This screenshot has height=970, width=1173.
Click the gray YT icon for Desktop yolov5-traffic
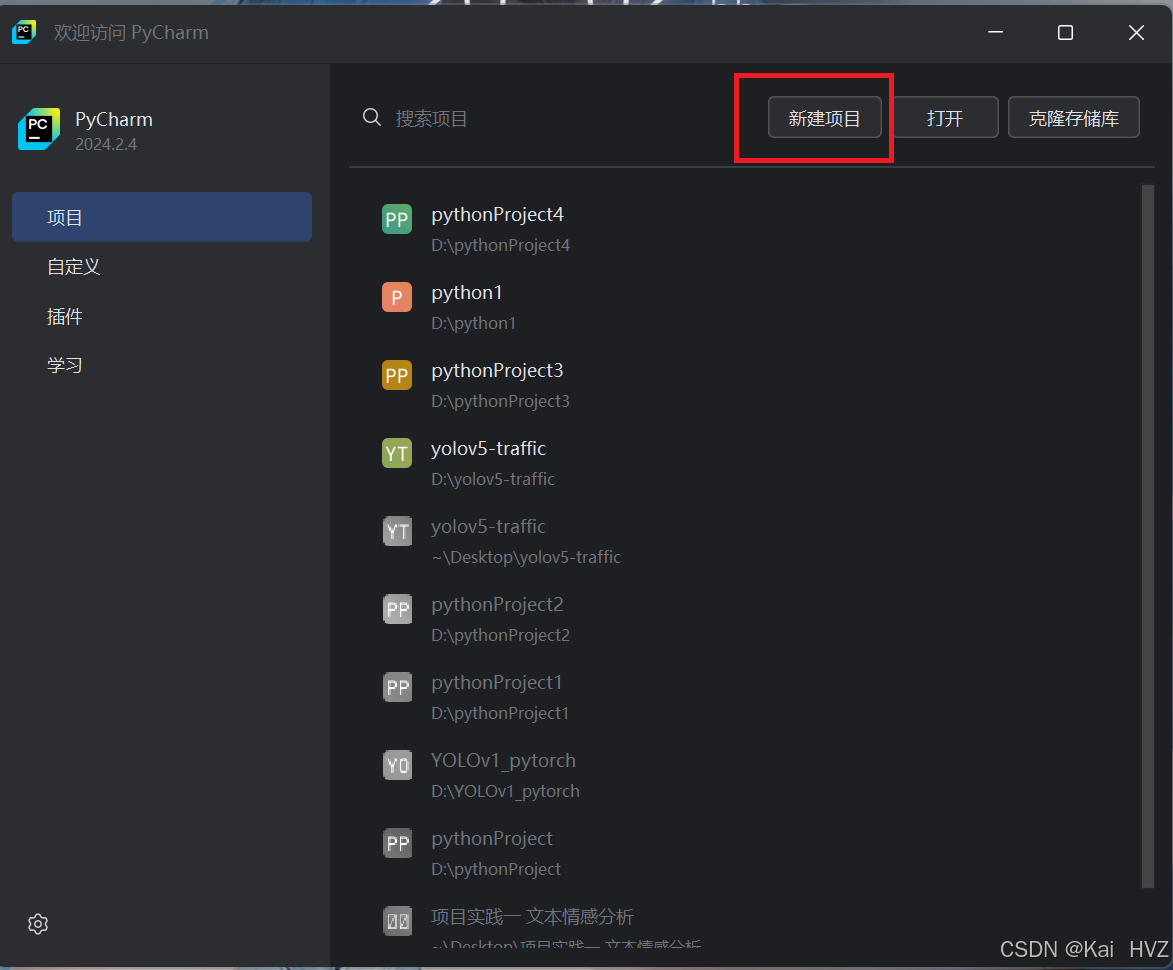pos(396,531)
